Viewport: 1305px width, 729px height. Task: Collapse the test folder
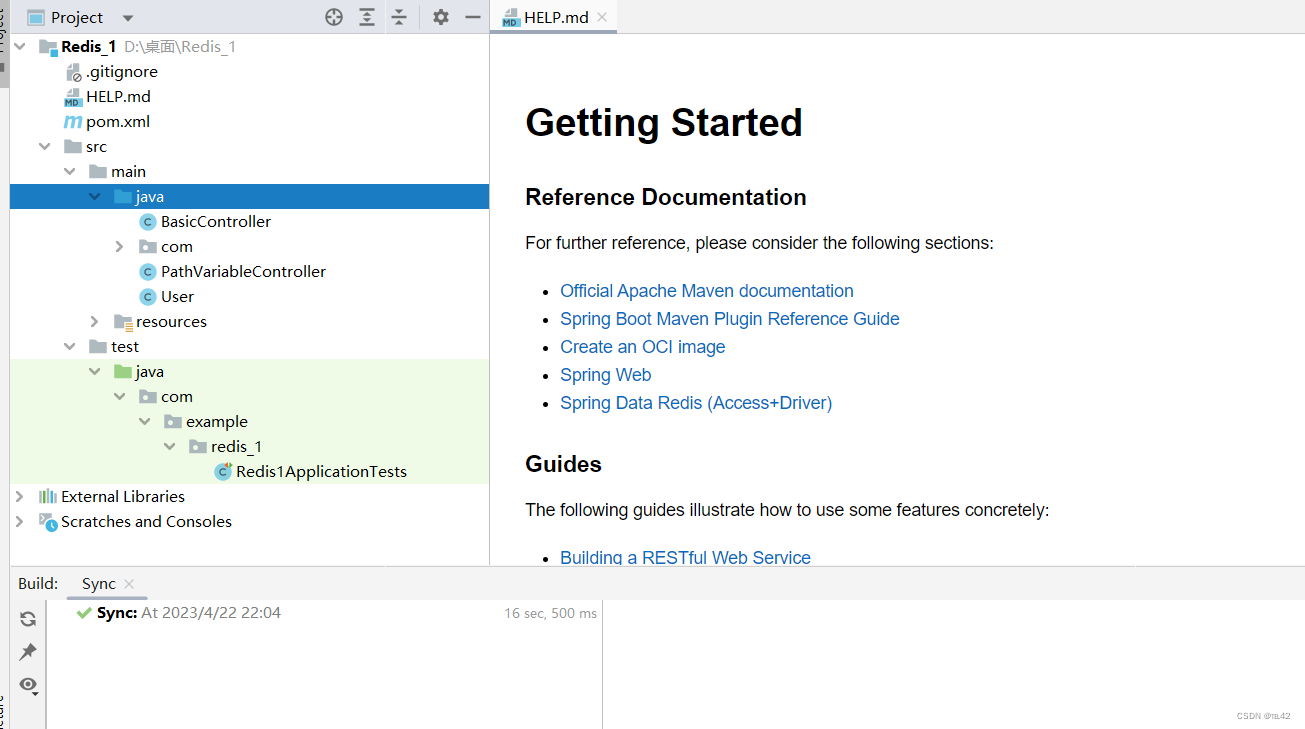(x=69, y=346)
